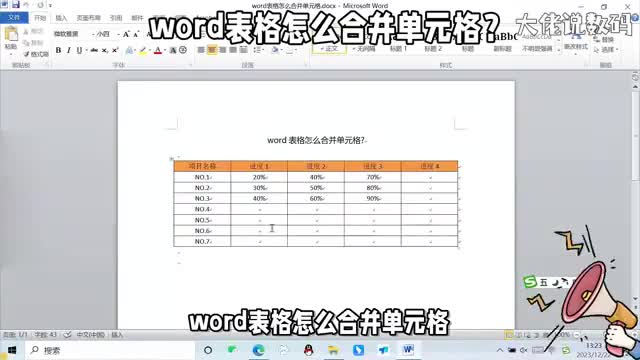Open the font name dropdown
640x360 pixels.
93,34
